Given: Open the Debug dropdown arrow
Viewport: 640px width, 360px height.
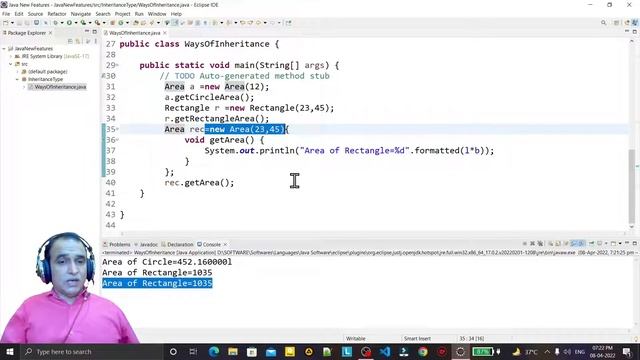Looking at the screenshot, I should 62,23.
